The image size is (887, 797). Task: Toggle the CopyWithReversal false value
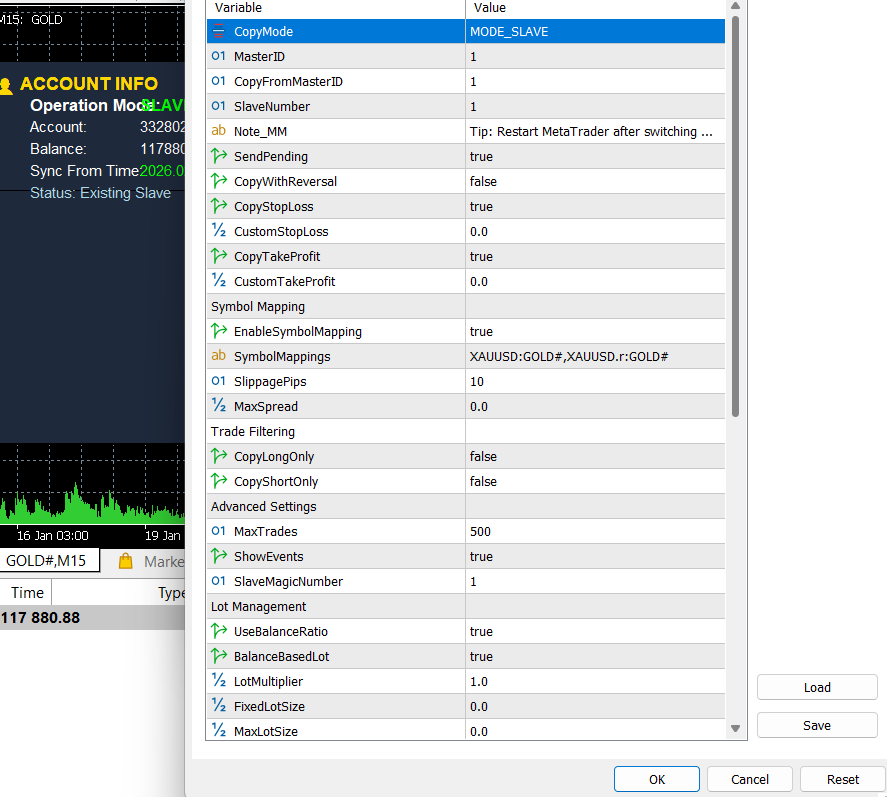tap(595, 182)
